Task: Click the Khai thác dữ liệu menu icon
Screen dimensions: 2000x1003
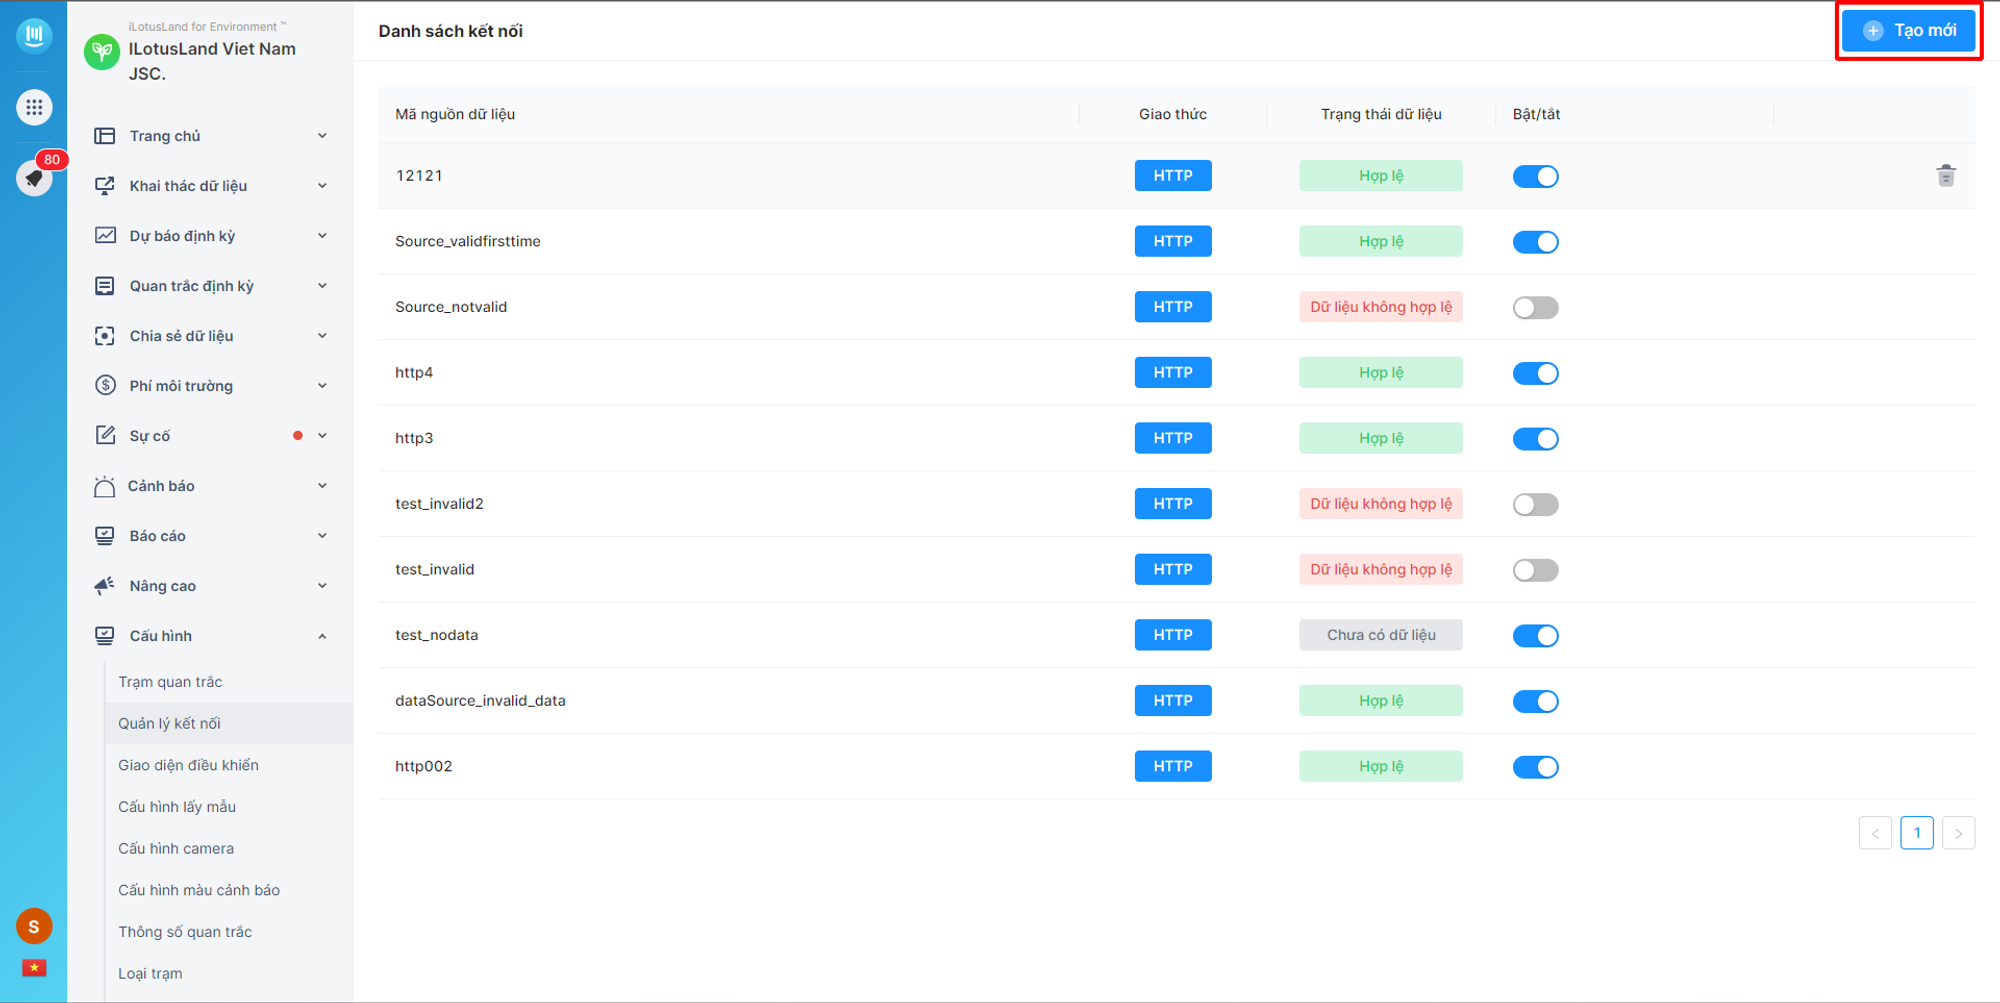Action: click(x=105, y=186)
